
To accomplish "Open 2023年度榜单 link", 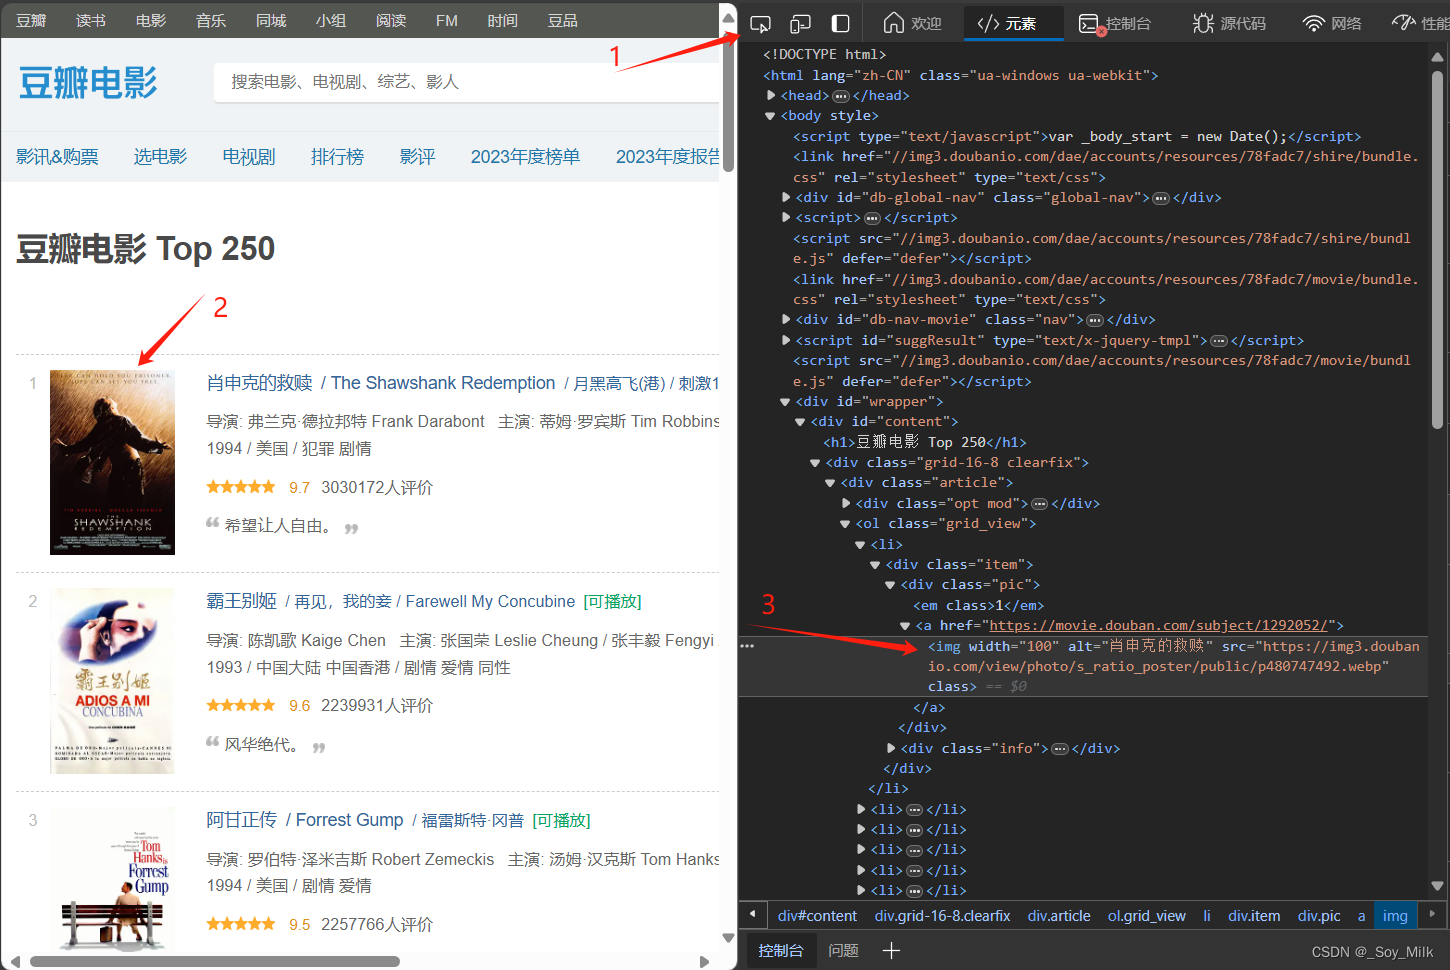I will [x=525, y=156].
